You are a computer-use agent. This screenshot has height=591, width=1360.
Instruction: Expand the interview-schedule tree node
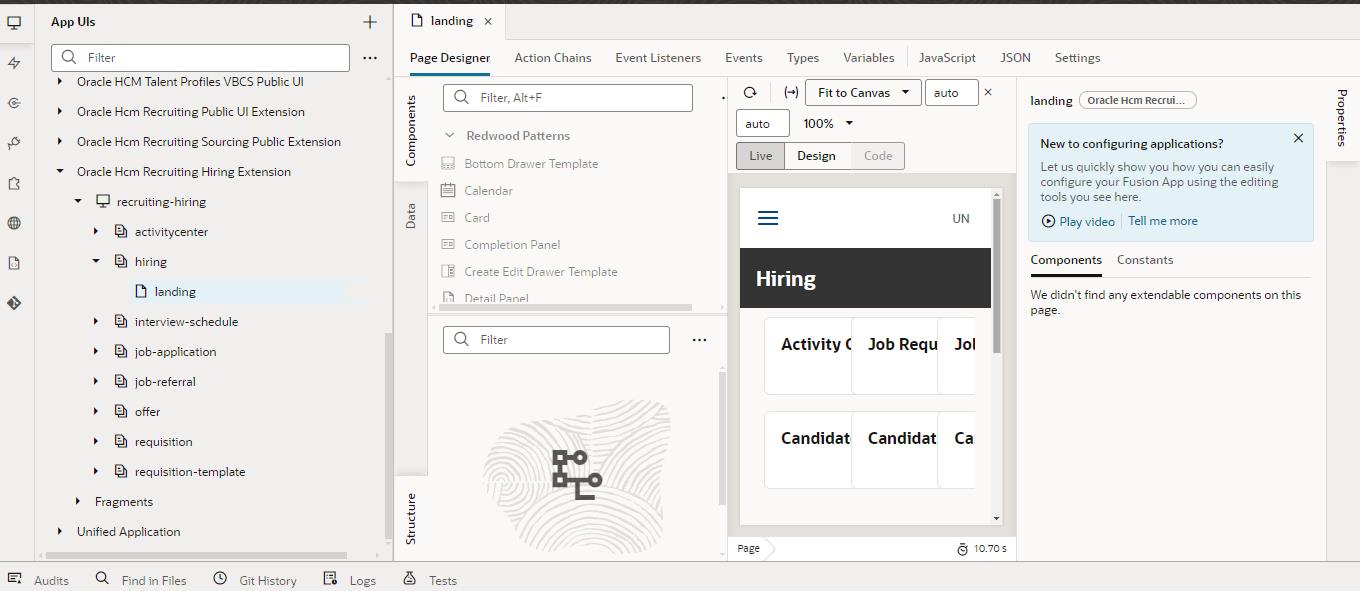(x=95, y=321)
